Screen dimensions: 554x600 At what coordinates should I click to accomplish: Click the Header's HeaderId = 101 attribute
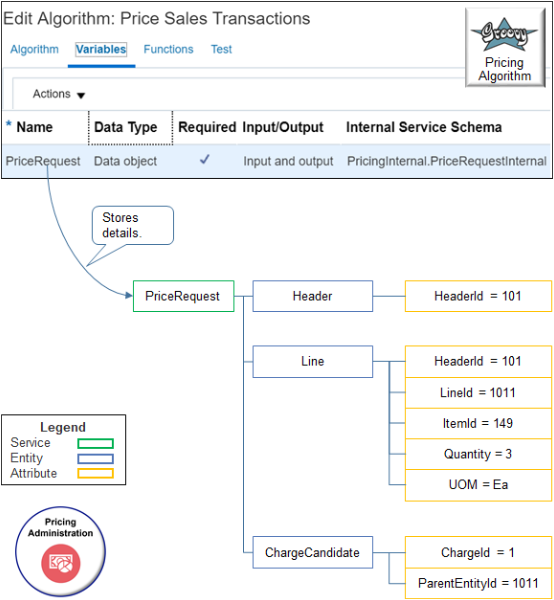478,296
